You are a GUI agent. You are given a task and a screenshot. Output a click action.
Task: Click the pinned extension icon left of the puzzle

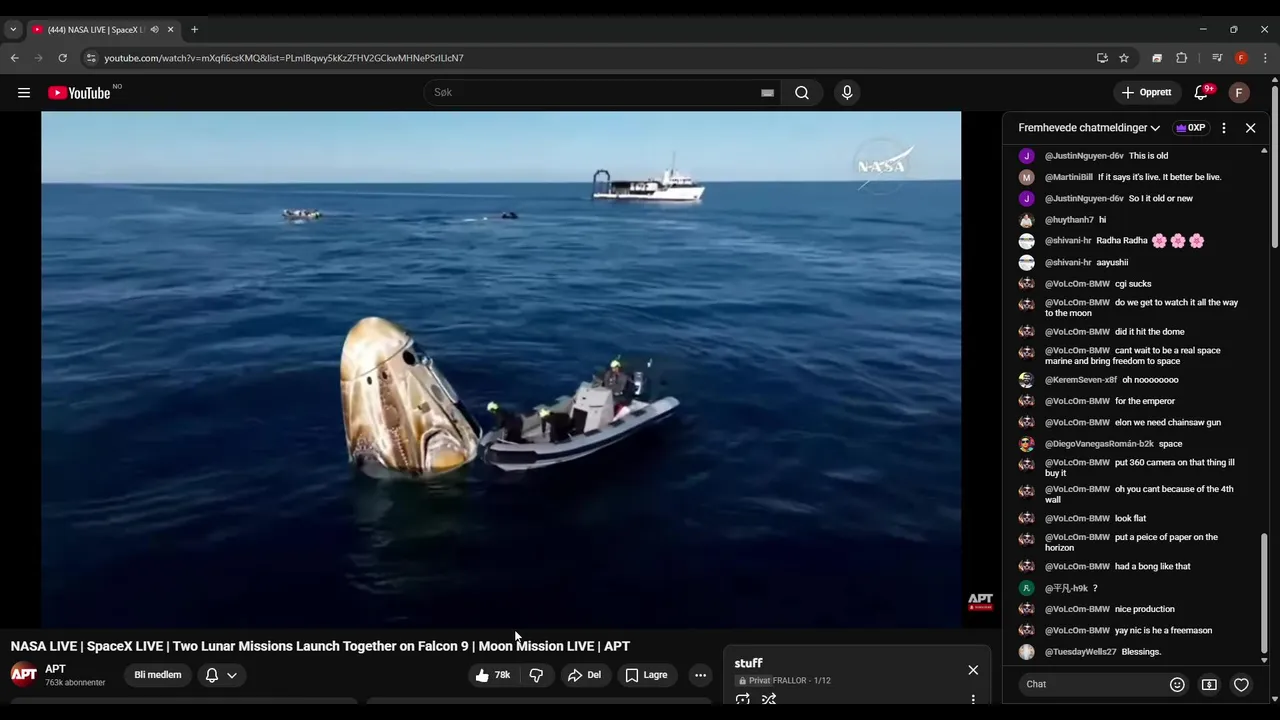coord(1157,58)
